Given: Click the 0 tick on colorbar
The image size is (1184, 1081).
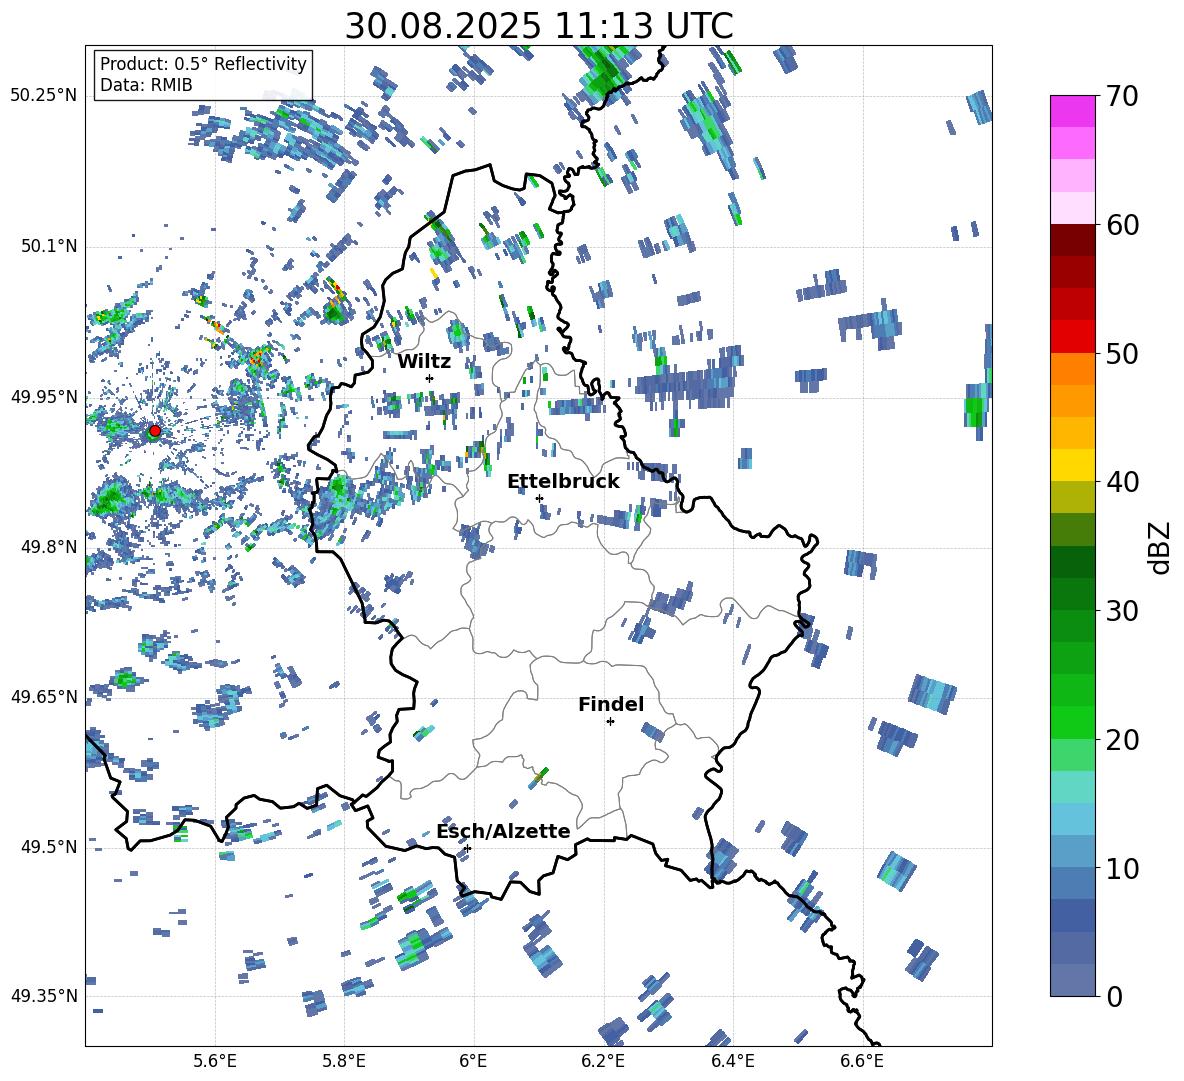Looking at the screenshot, I should [1113, 996].
